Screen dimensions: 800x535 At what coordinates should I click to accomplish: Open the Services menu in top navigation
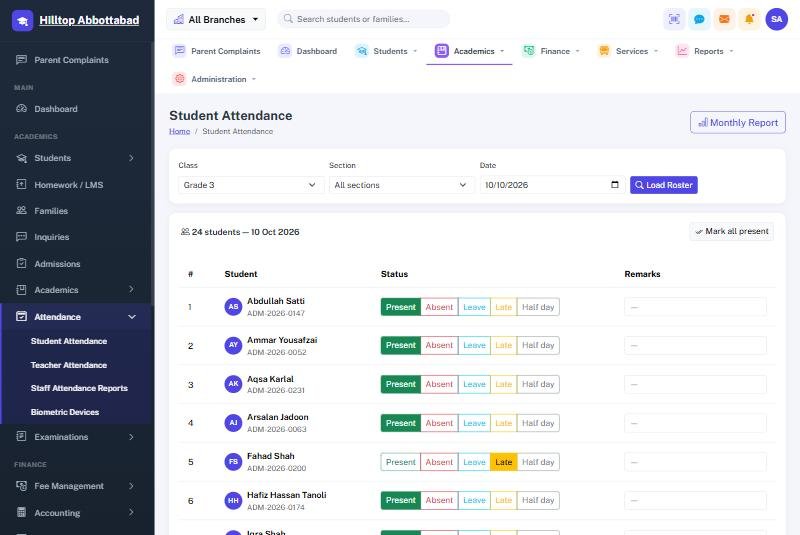pos(628,51)
